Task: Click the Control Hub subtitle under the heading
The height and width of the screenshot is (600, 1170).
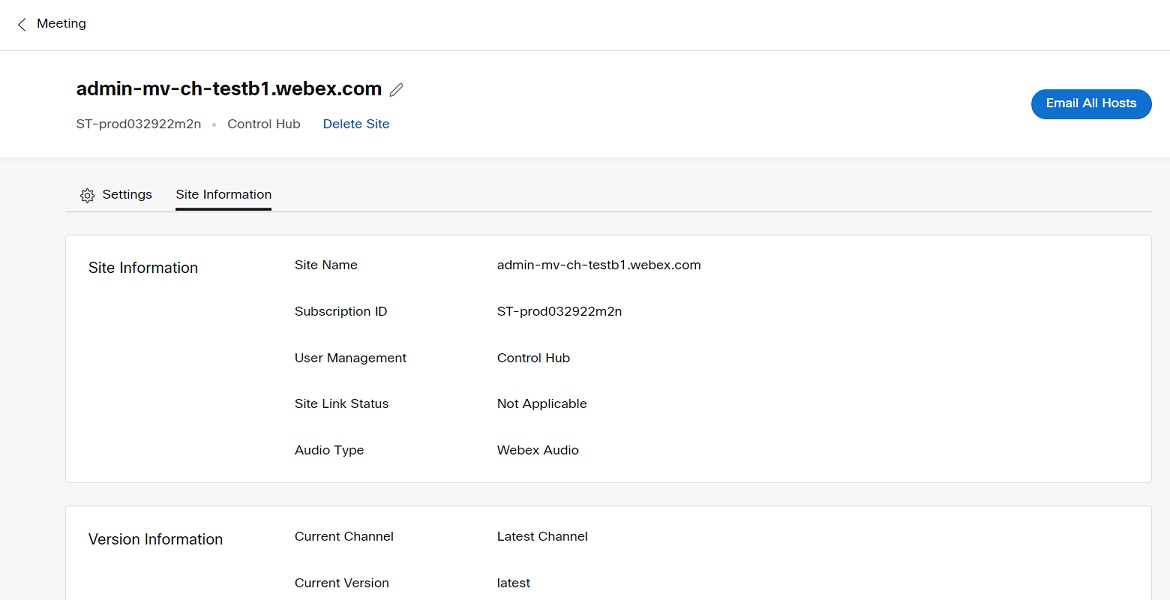Action: 264,124
